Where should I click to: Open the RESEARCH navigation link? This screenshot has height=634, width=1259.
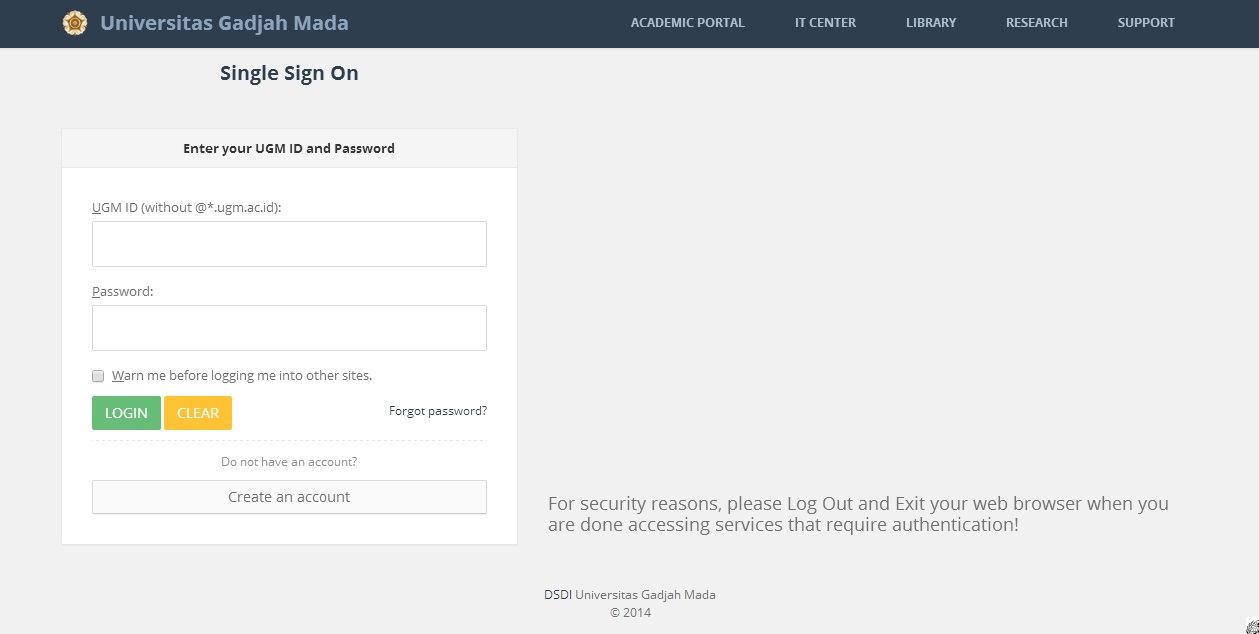click(x=1037, y=23)
